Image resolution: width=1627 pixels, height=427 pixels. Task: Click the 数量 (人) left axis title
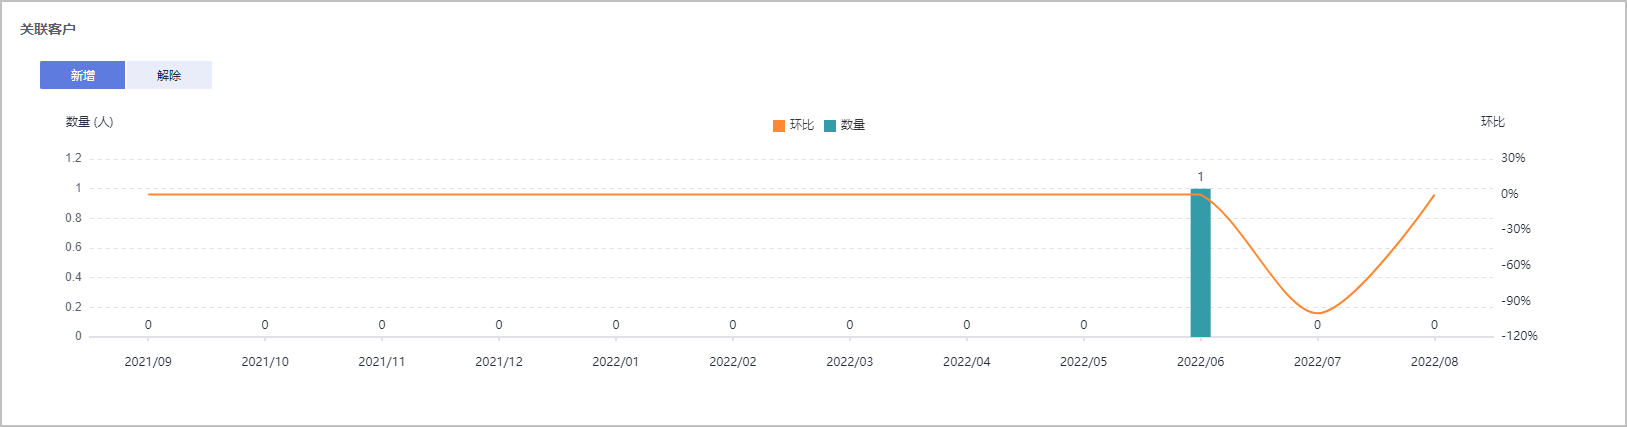(x=90, y=122)
